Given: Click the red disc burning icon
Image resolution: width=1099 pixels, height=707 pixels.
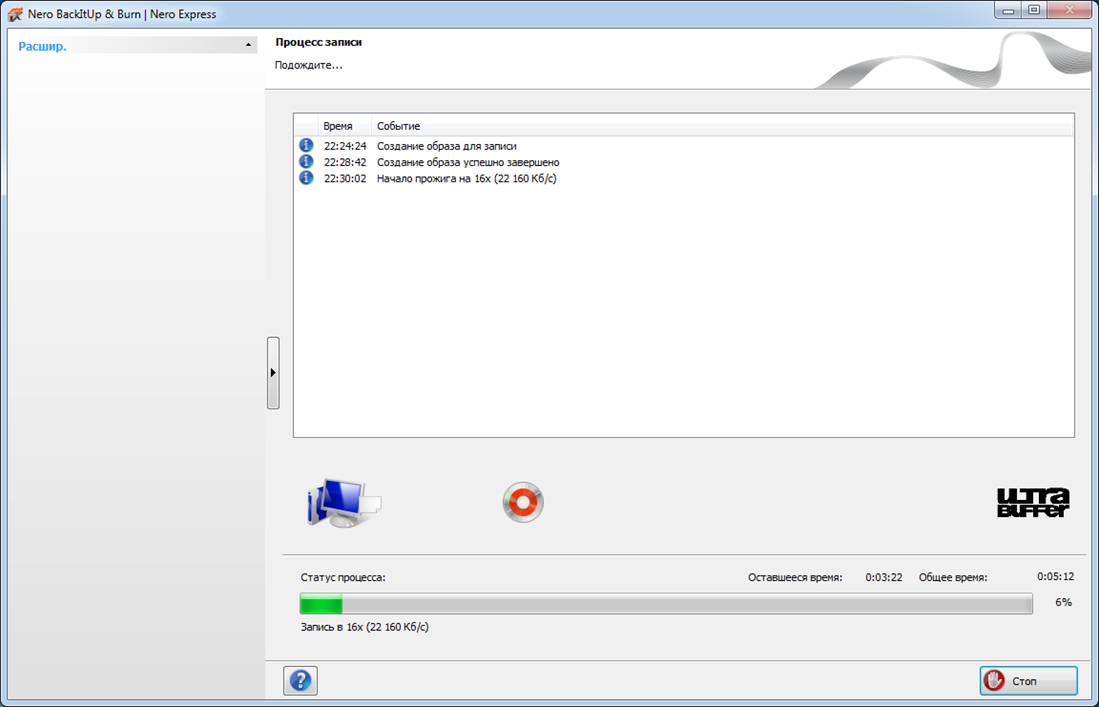Looking at the screenshot, I should click(523, 502).
